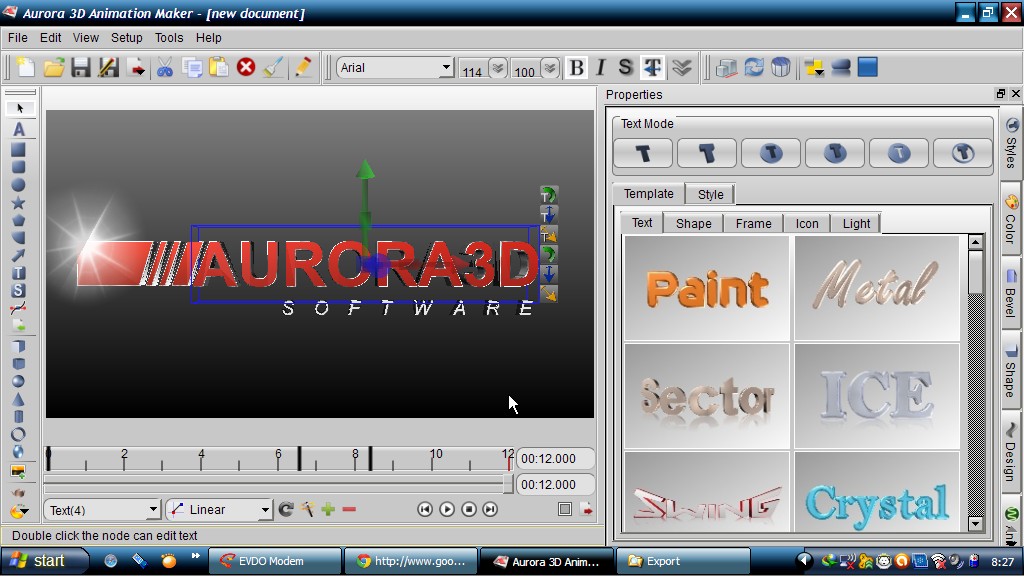This screenshot has height=576, width=1024.
Task: Apply the Paint text template
Action: coord(707,288)
